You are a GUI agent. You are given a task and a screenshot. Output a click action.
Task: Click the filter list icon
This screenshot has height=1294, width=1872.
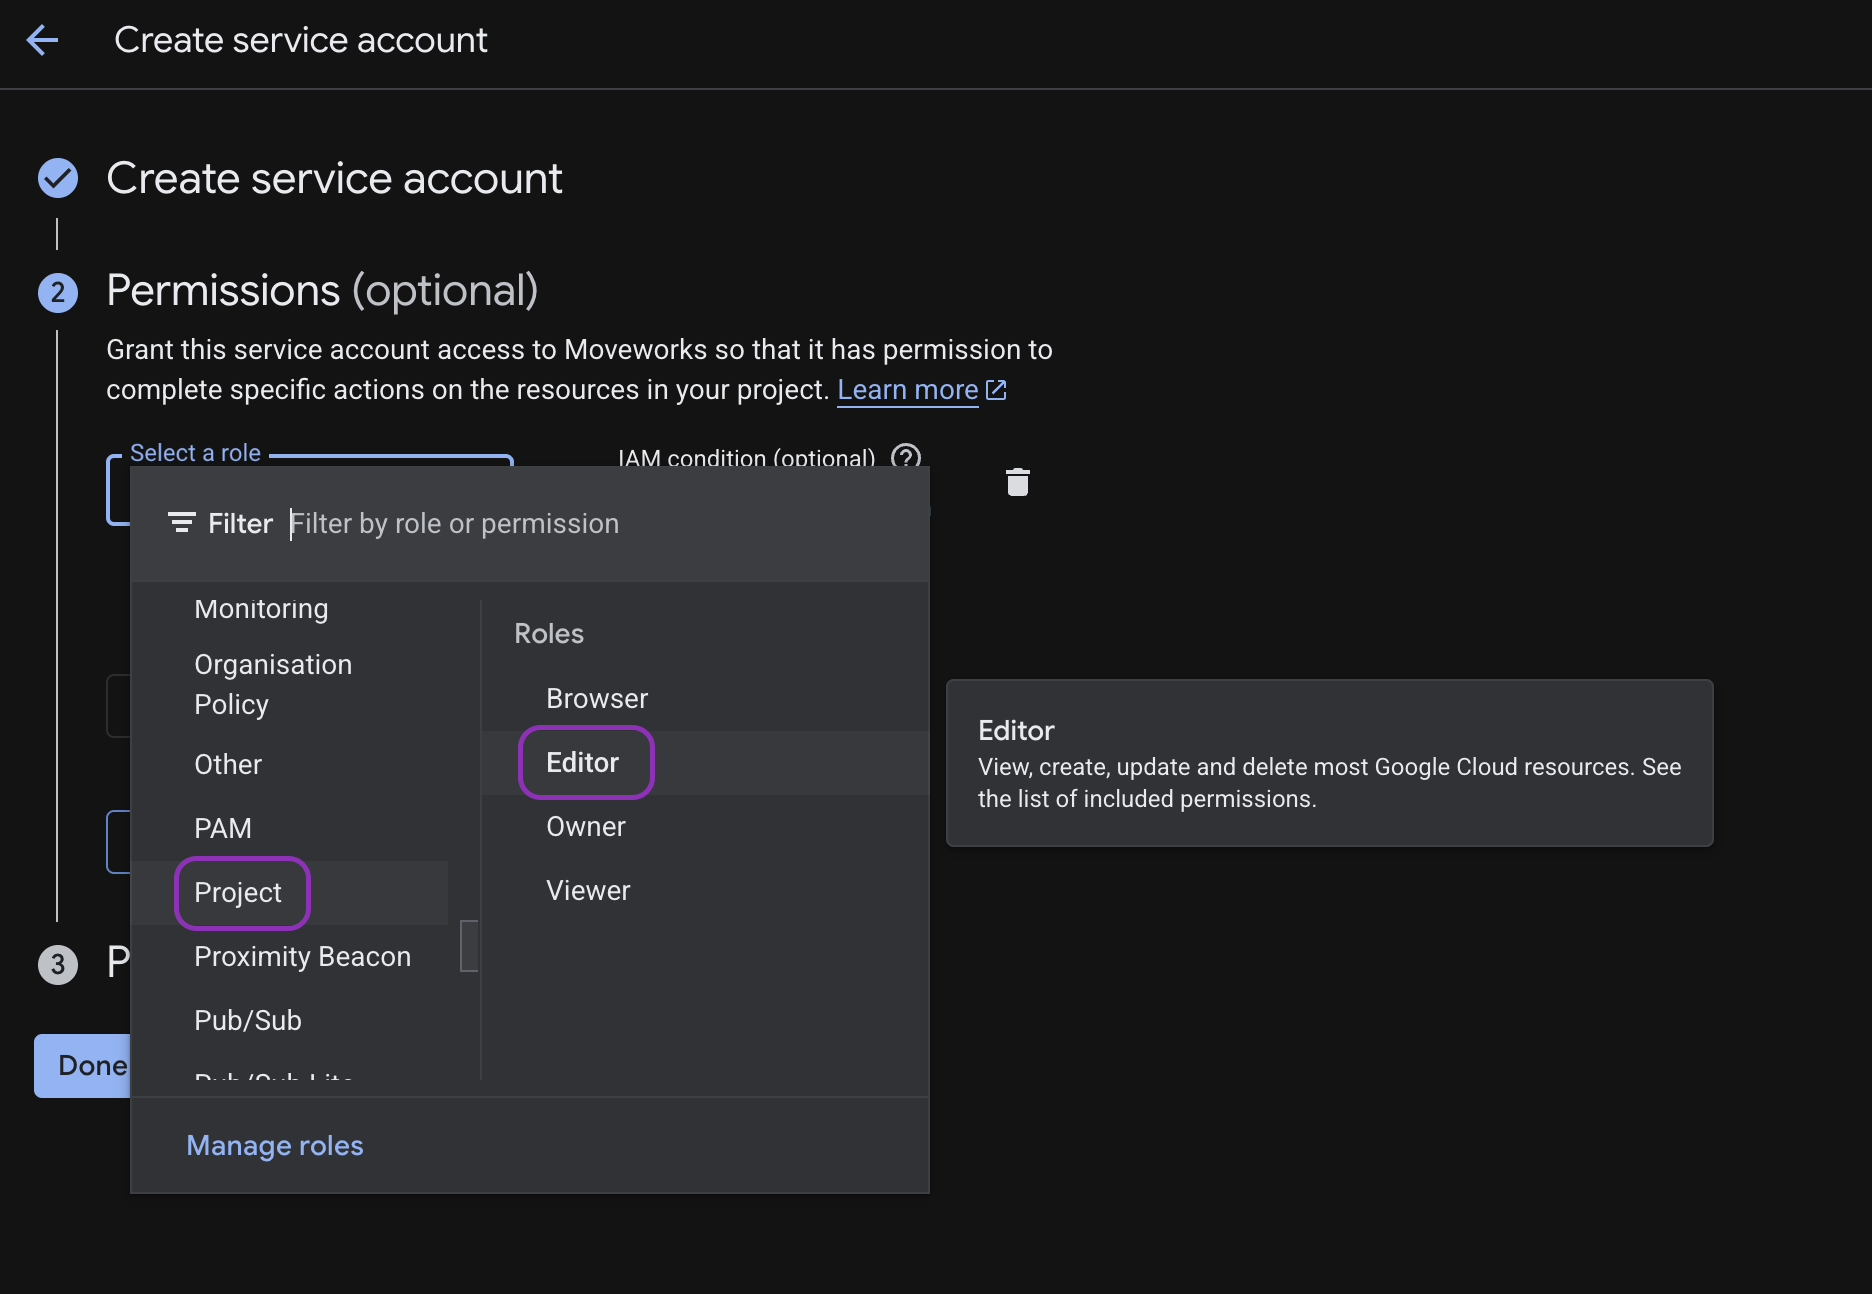(x=181, y=523)
